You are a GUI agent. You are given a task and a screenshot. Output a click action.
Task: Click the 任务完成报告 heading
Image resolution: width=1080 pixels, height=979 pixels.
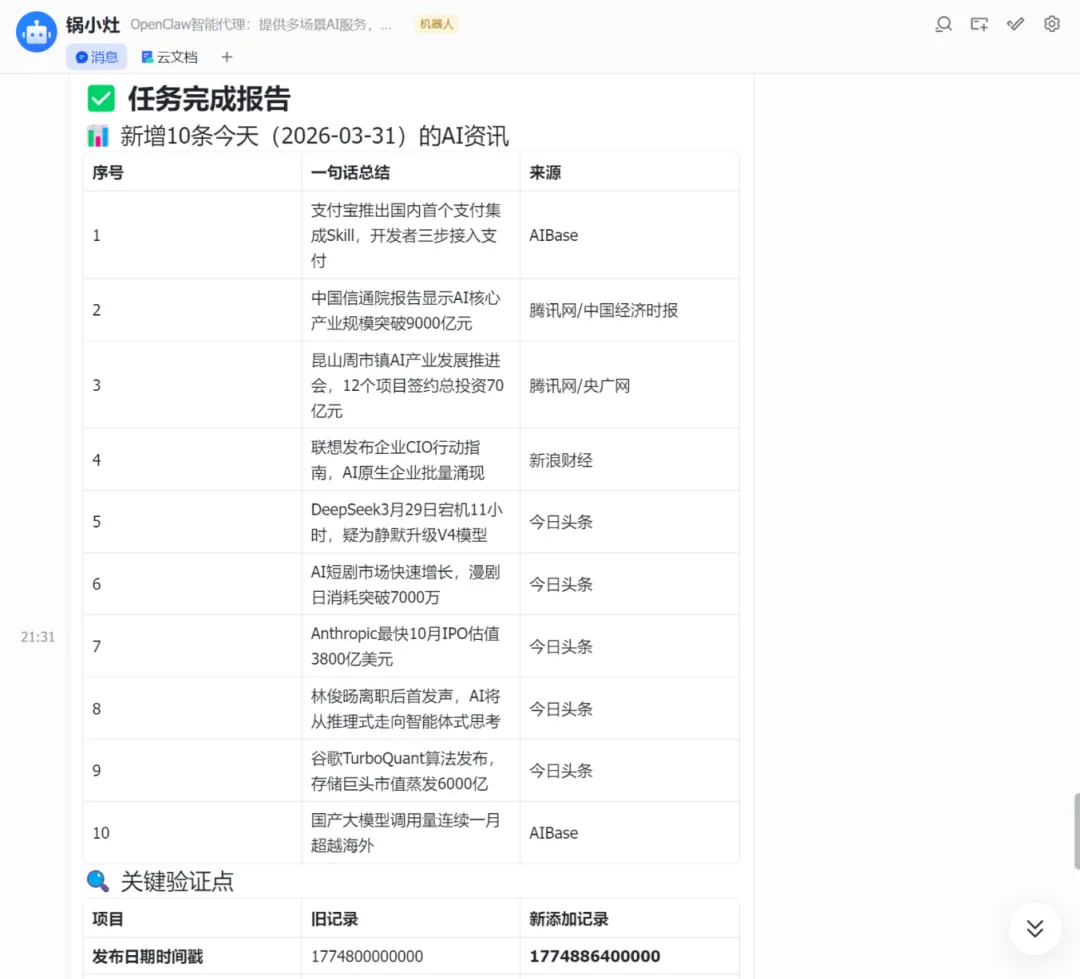coord(209,99)
